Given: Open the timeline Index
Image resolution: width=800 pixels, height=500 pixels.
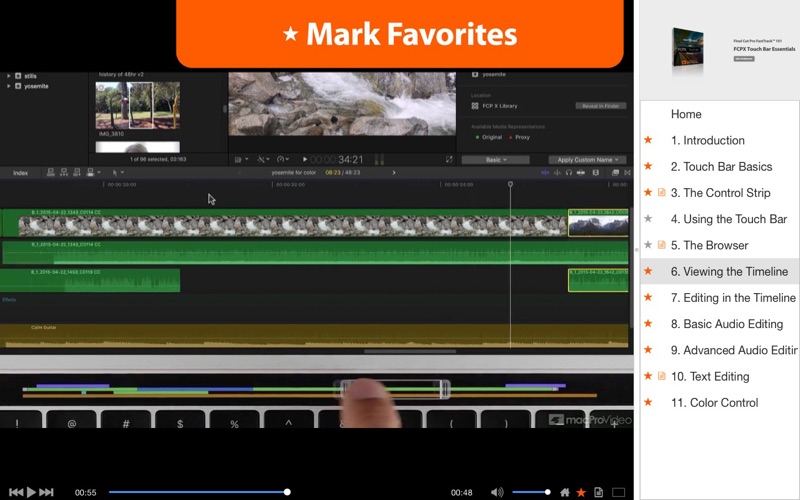Looking at the screenshot, I should coord(20,172).
